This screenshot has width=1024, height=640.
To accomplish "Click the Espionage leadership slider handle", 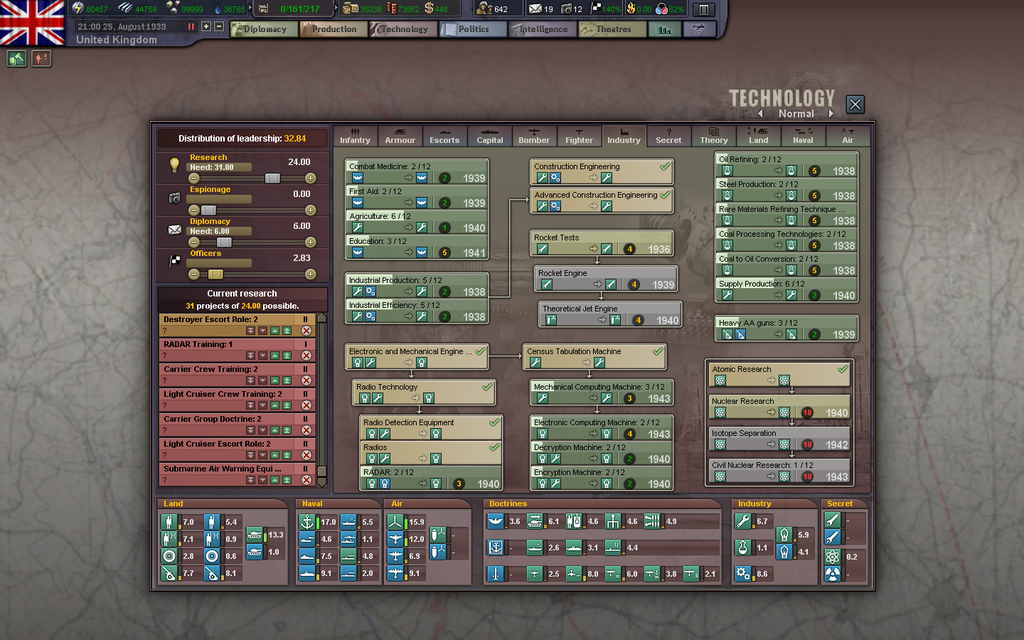I will coord(208,210).
